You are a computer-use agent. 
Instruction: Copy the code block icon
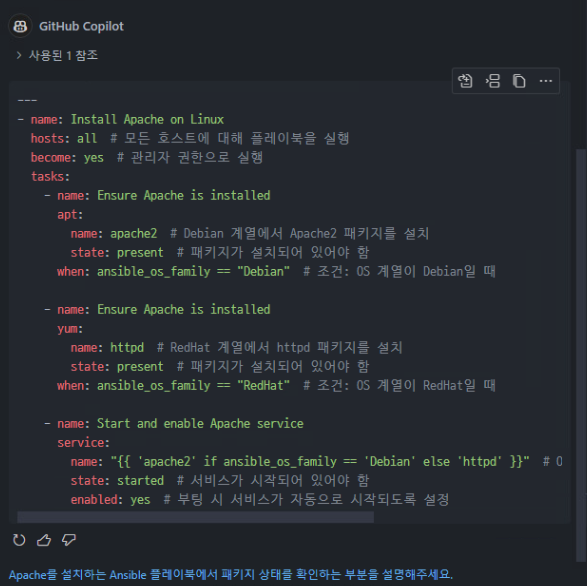point(519,81)
